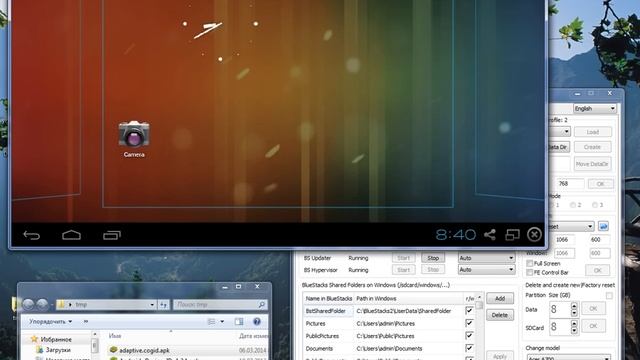The height and width of the screenshot is (360, 640).
Task: Click the Избранное star icon
Action: click(x=34, y=339)
